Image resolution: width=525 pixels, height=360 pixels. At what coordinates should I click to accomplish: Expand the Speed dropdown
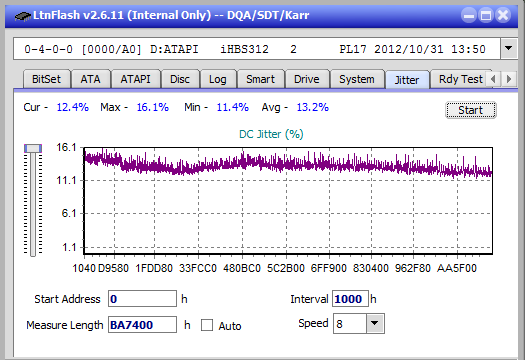tap(375, 323)
